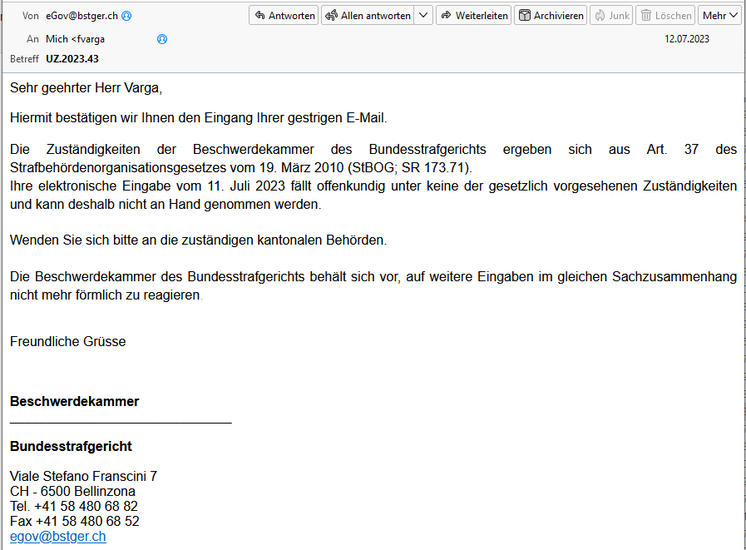
Task: Open the egov@bstger.ch link in the signature
Action: [x=58, y=536]
